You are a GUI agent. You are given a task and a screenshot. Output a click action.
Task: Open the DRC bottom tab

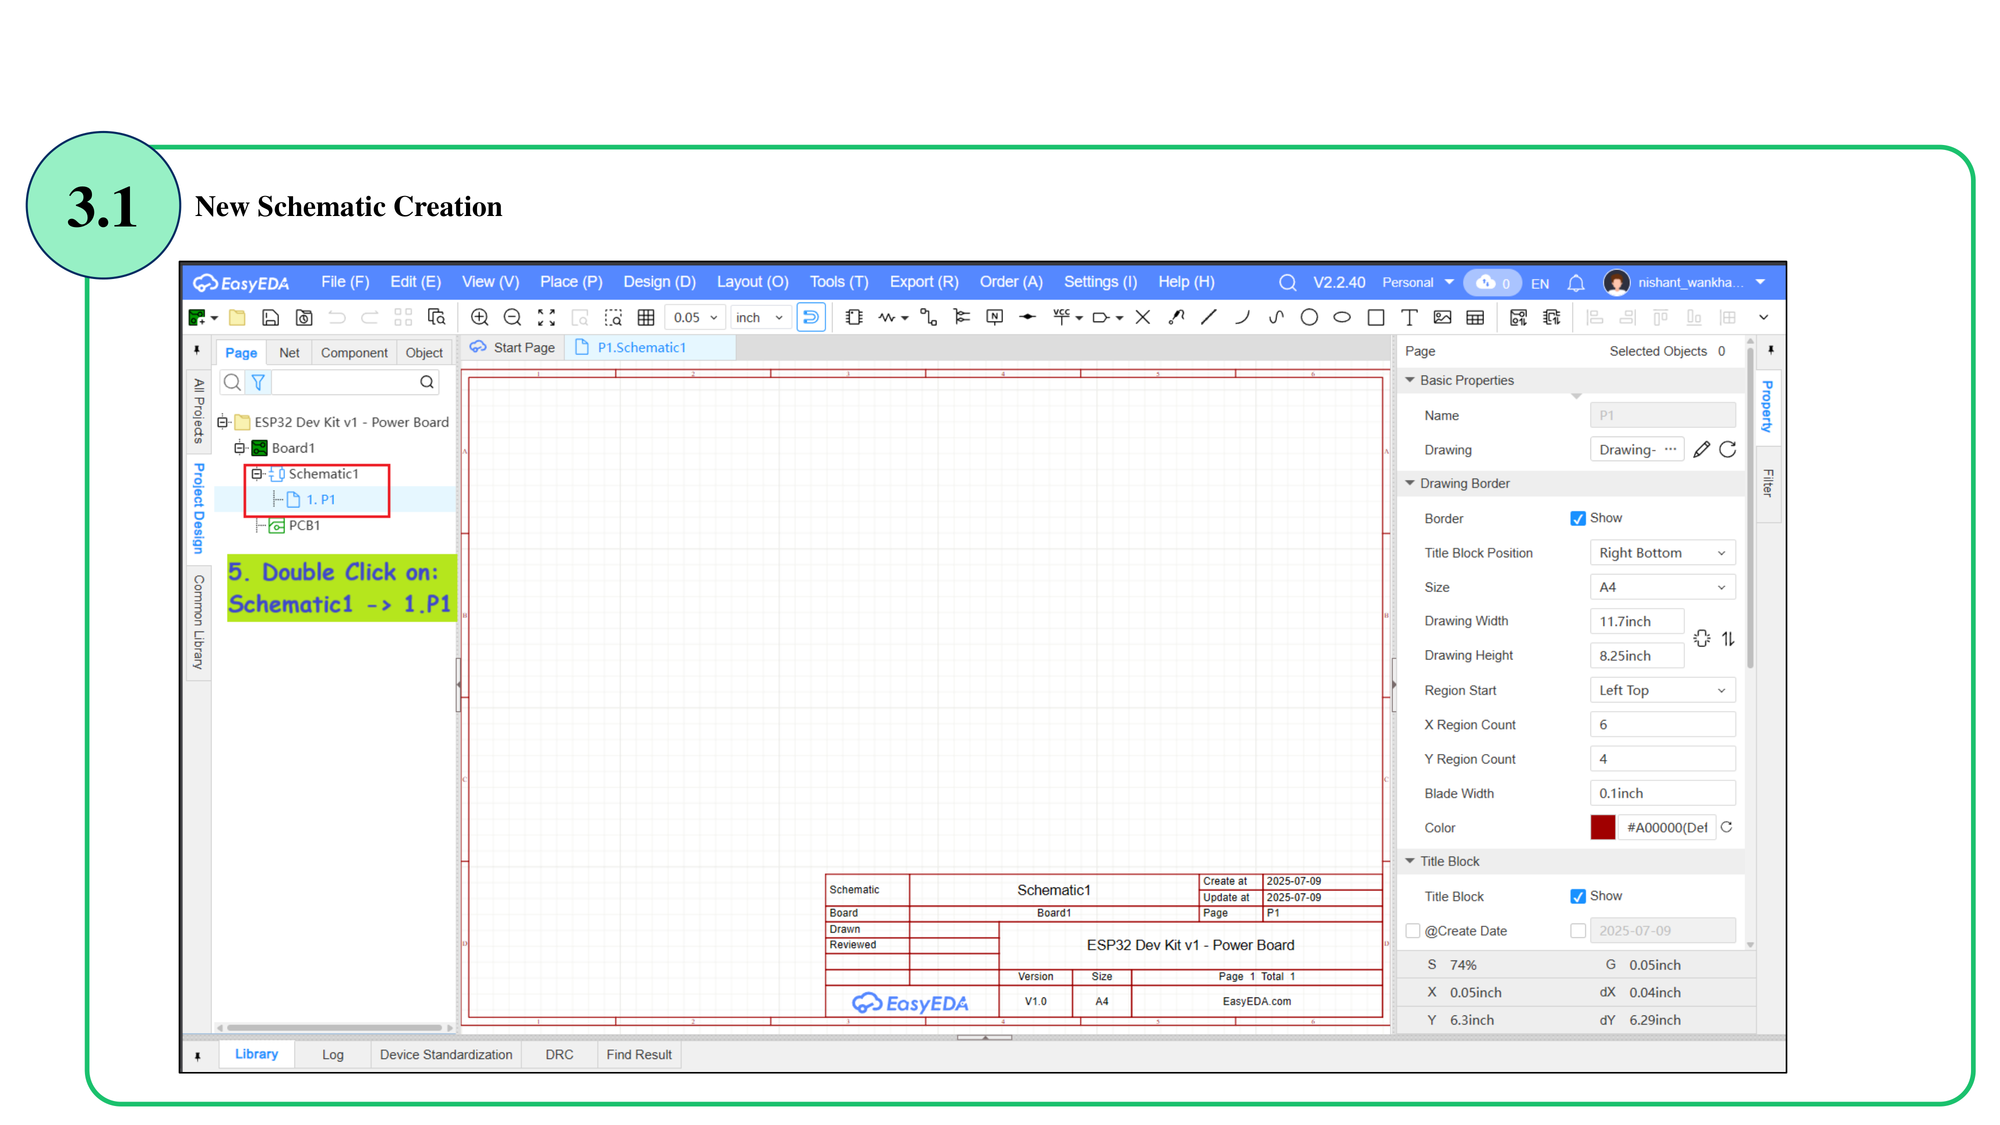[559, 1055]
